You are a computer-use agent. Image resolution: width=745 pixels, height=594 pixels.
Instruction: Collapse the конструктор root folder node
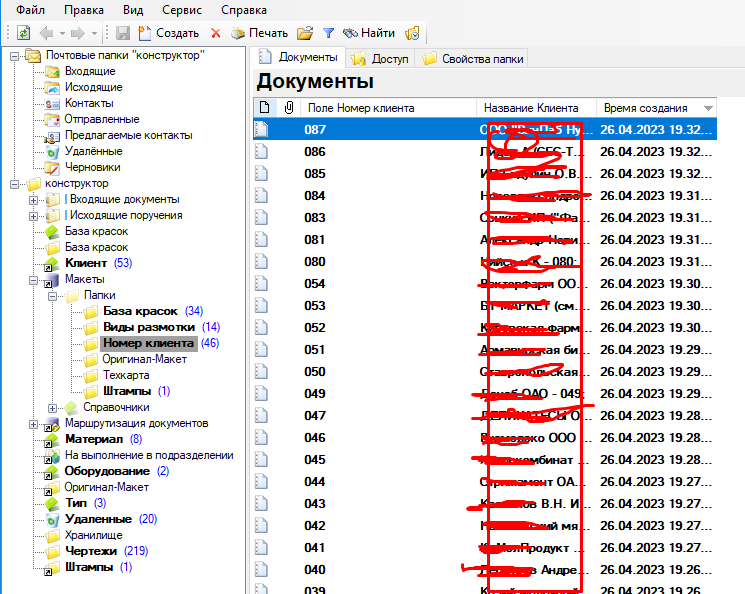pyautogui.click(x=14, y=184)
